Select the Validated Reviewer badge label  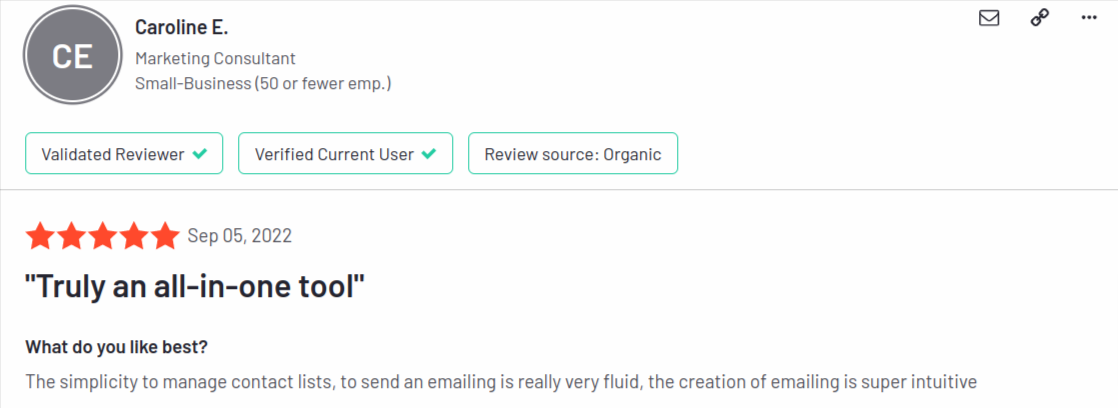[112, 154]
